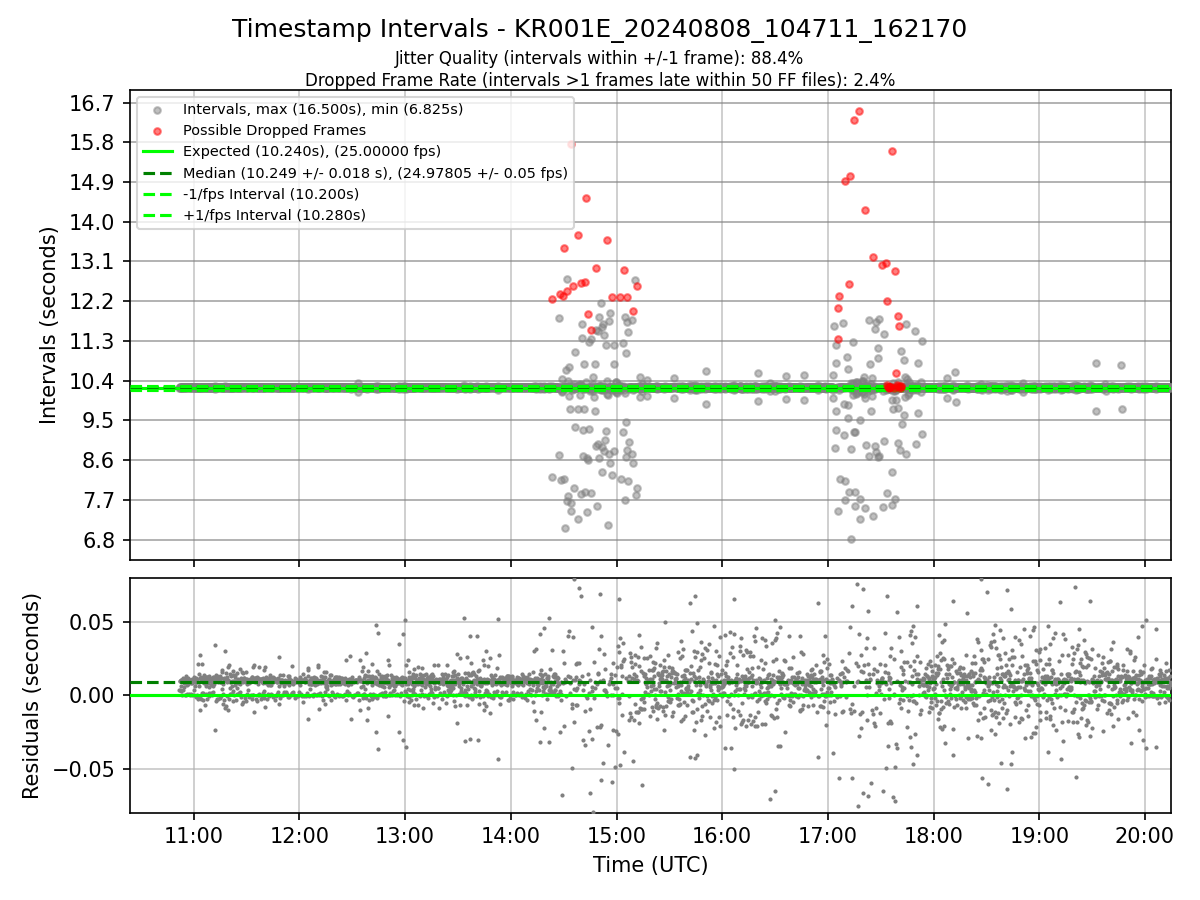Viewport: 1200px width, 900px height.
Task: Click the lowest gray interval point near 6.8 seconds
Action: click(x=851, y=539)
